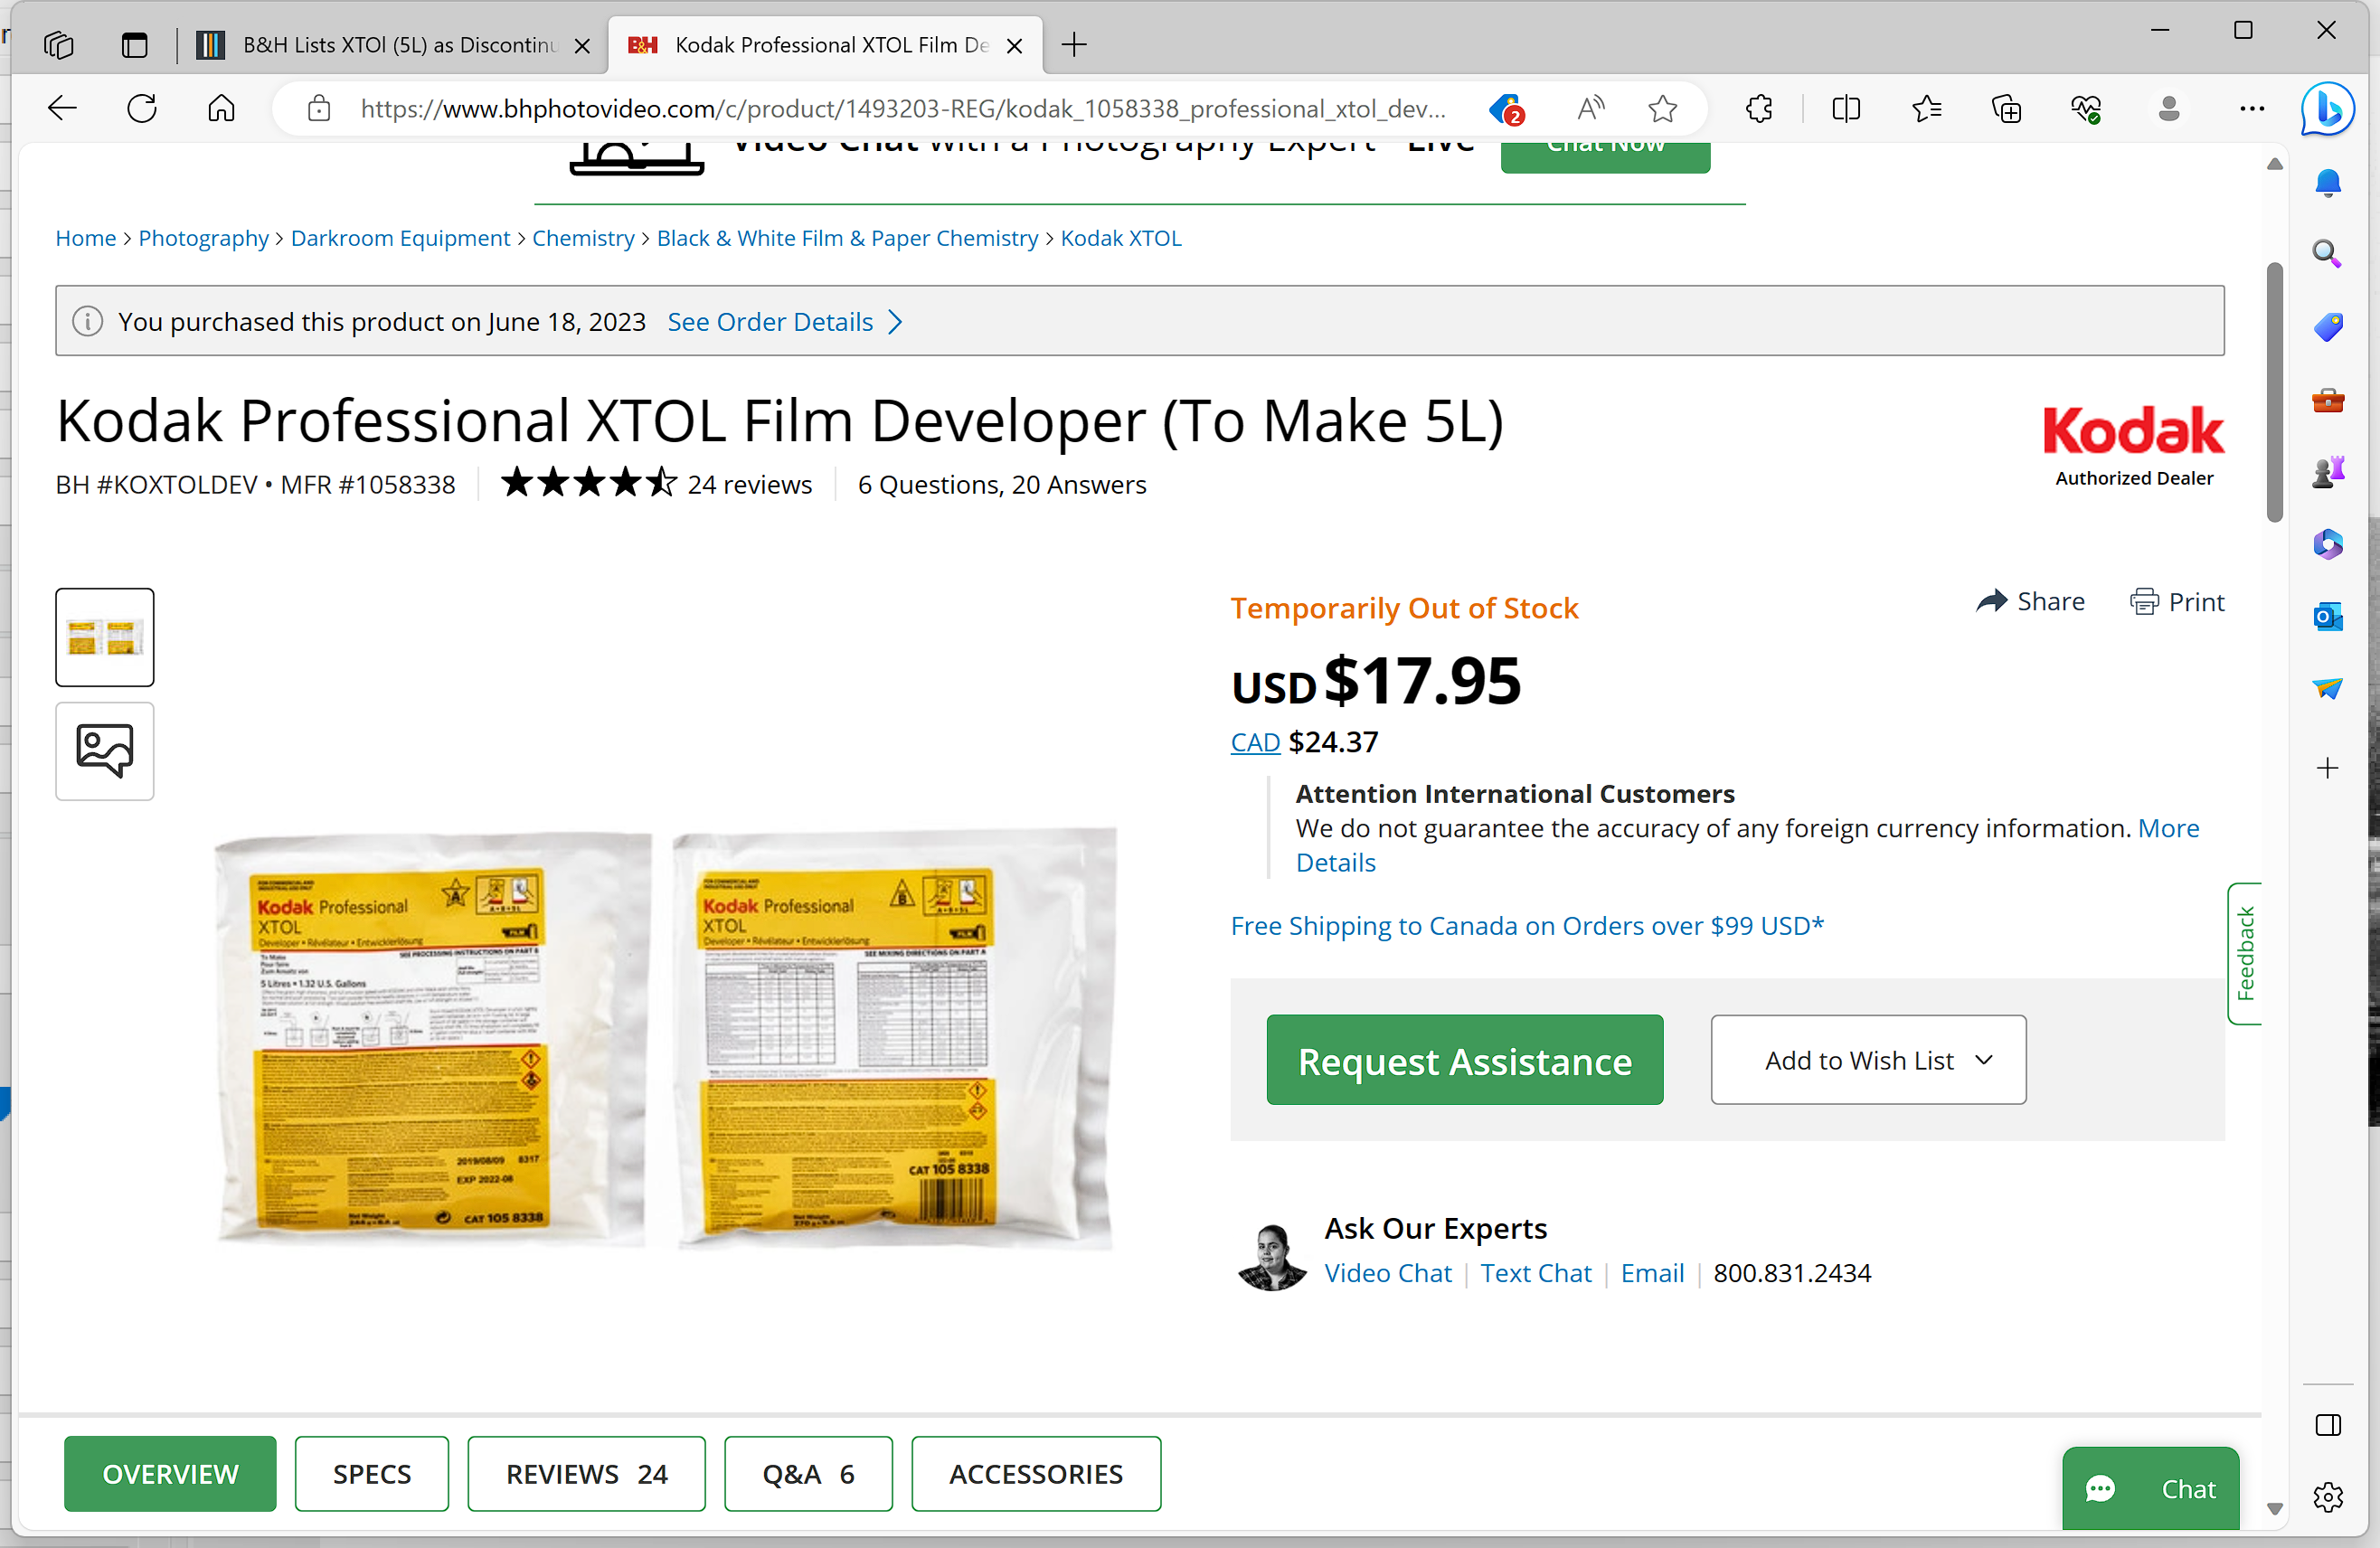
Task: Open tab actions menu icon
Action: tap(134, 45)
